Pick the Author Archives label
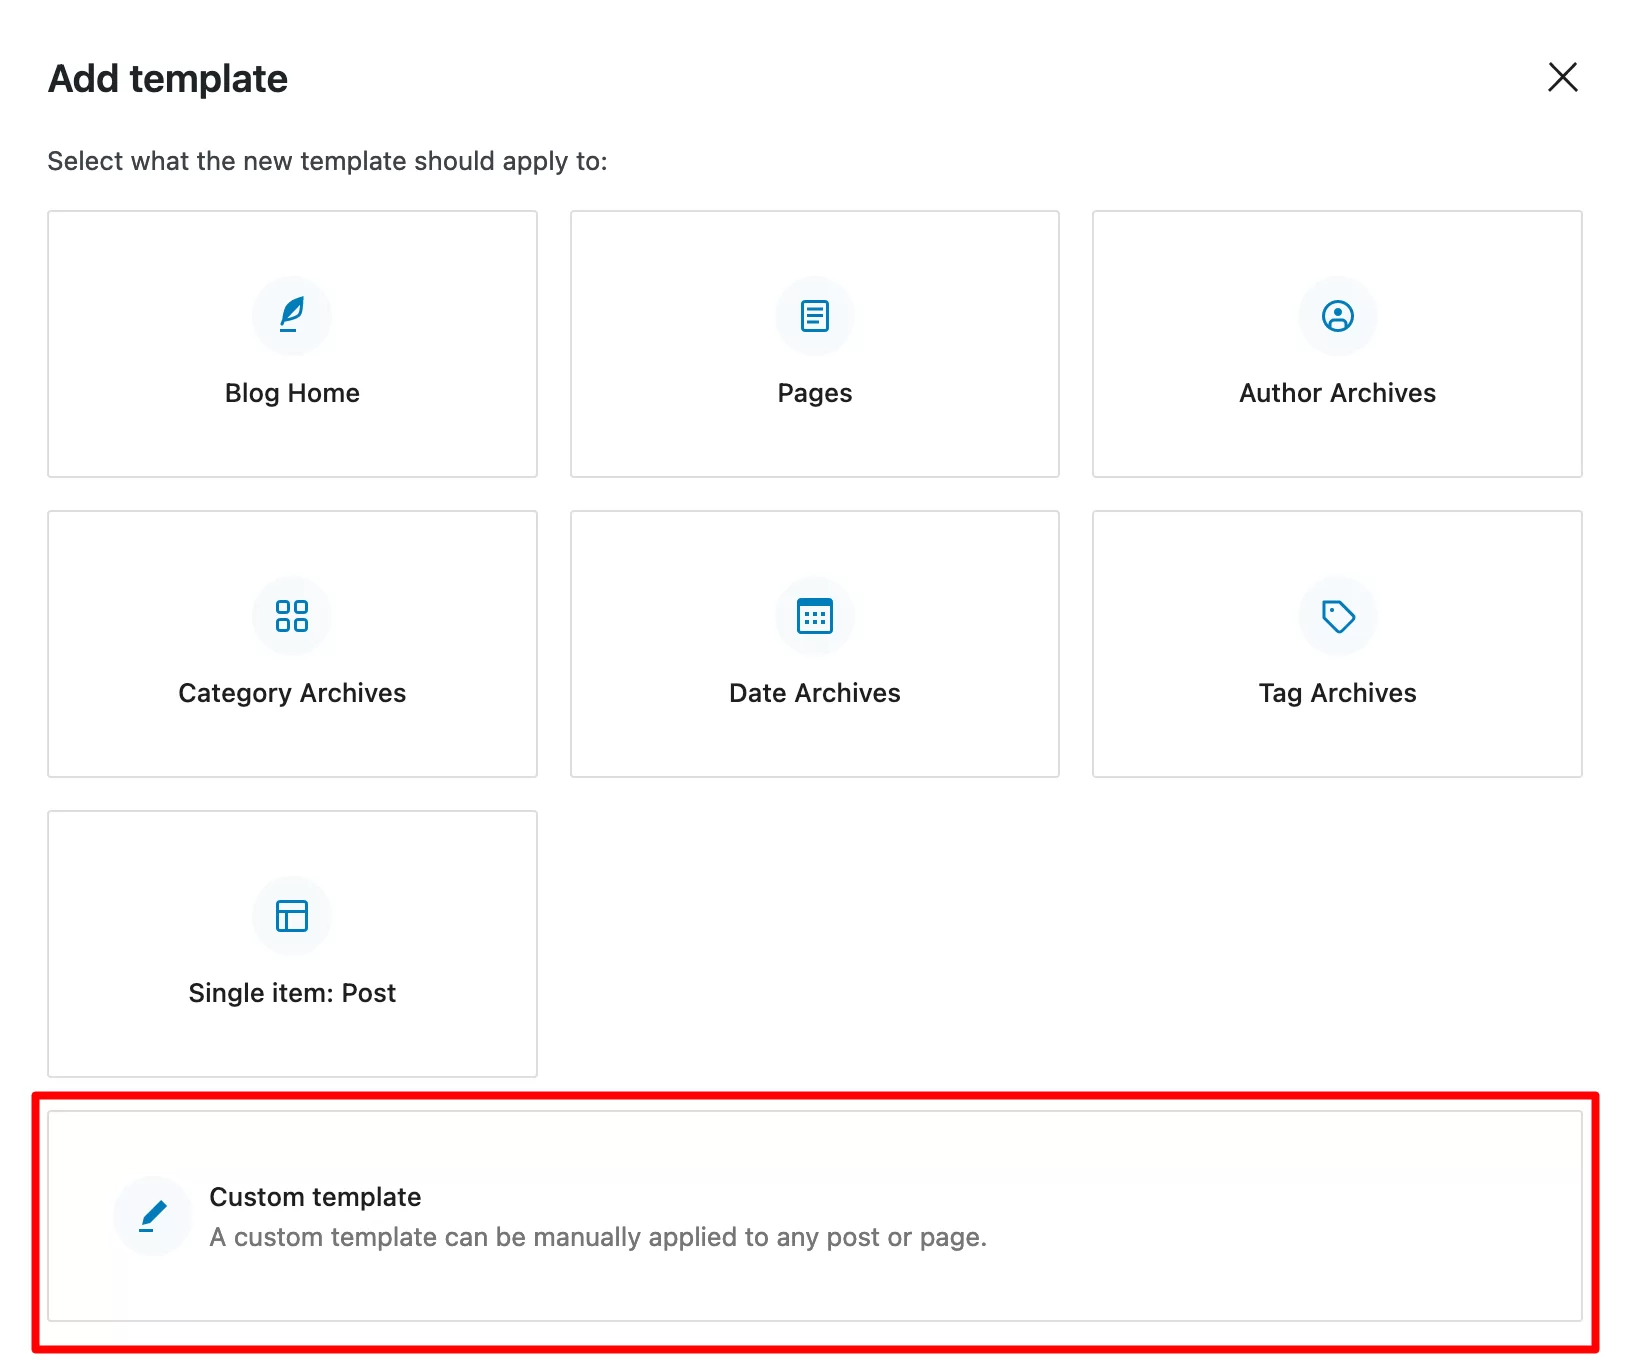 (x=1338, y=393)
